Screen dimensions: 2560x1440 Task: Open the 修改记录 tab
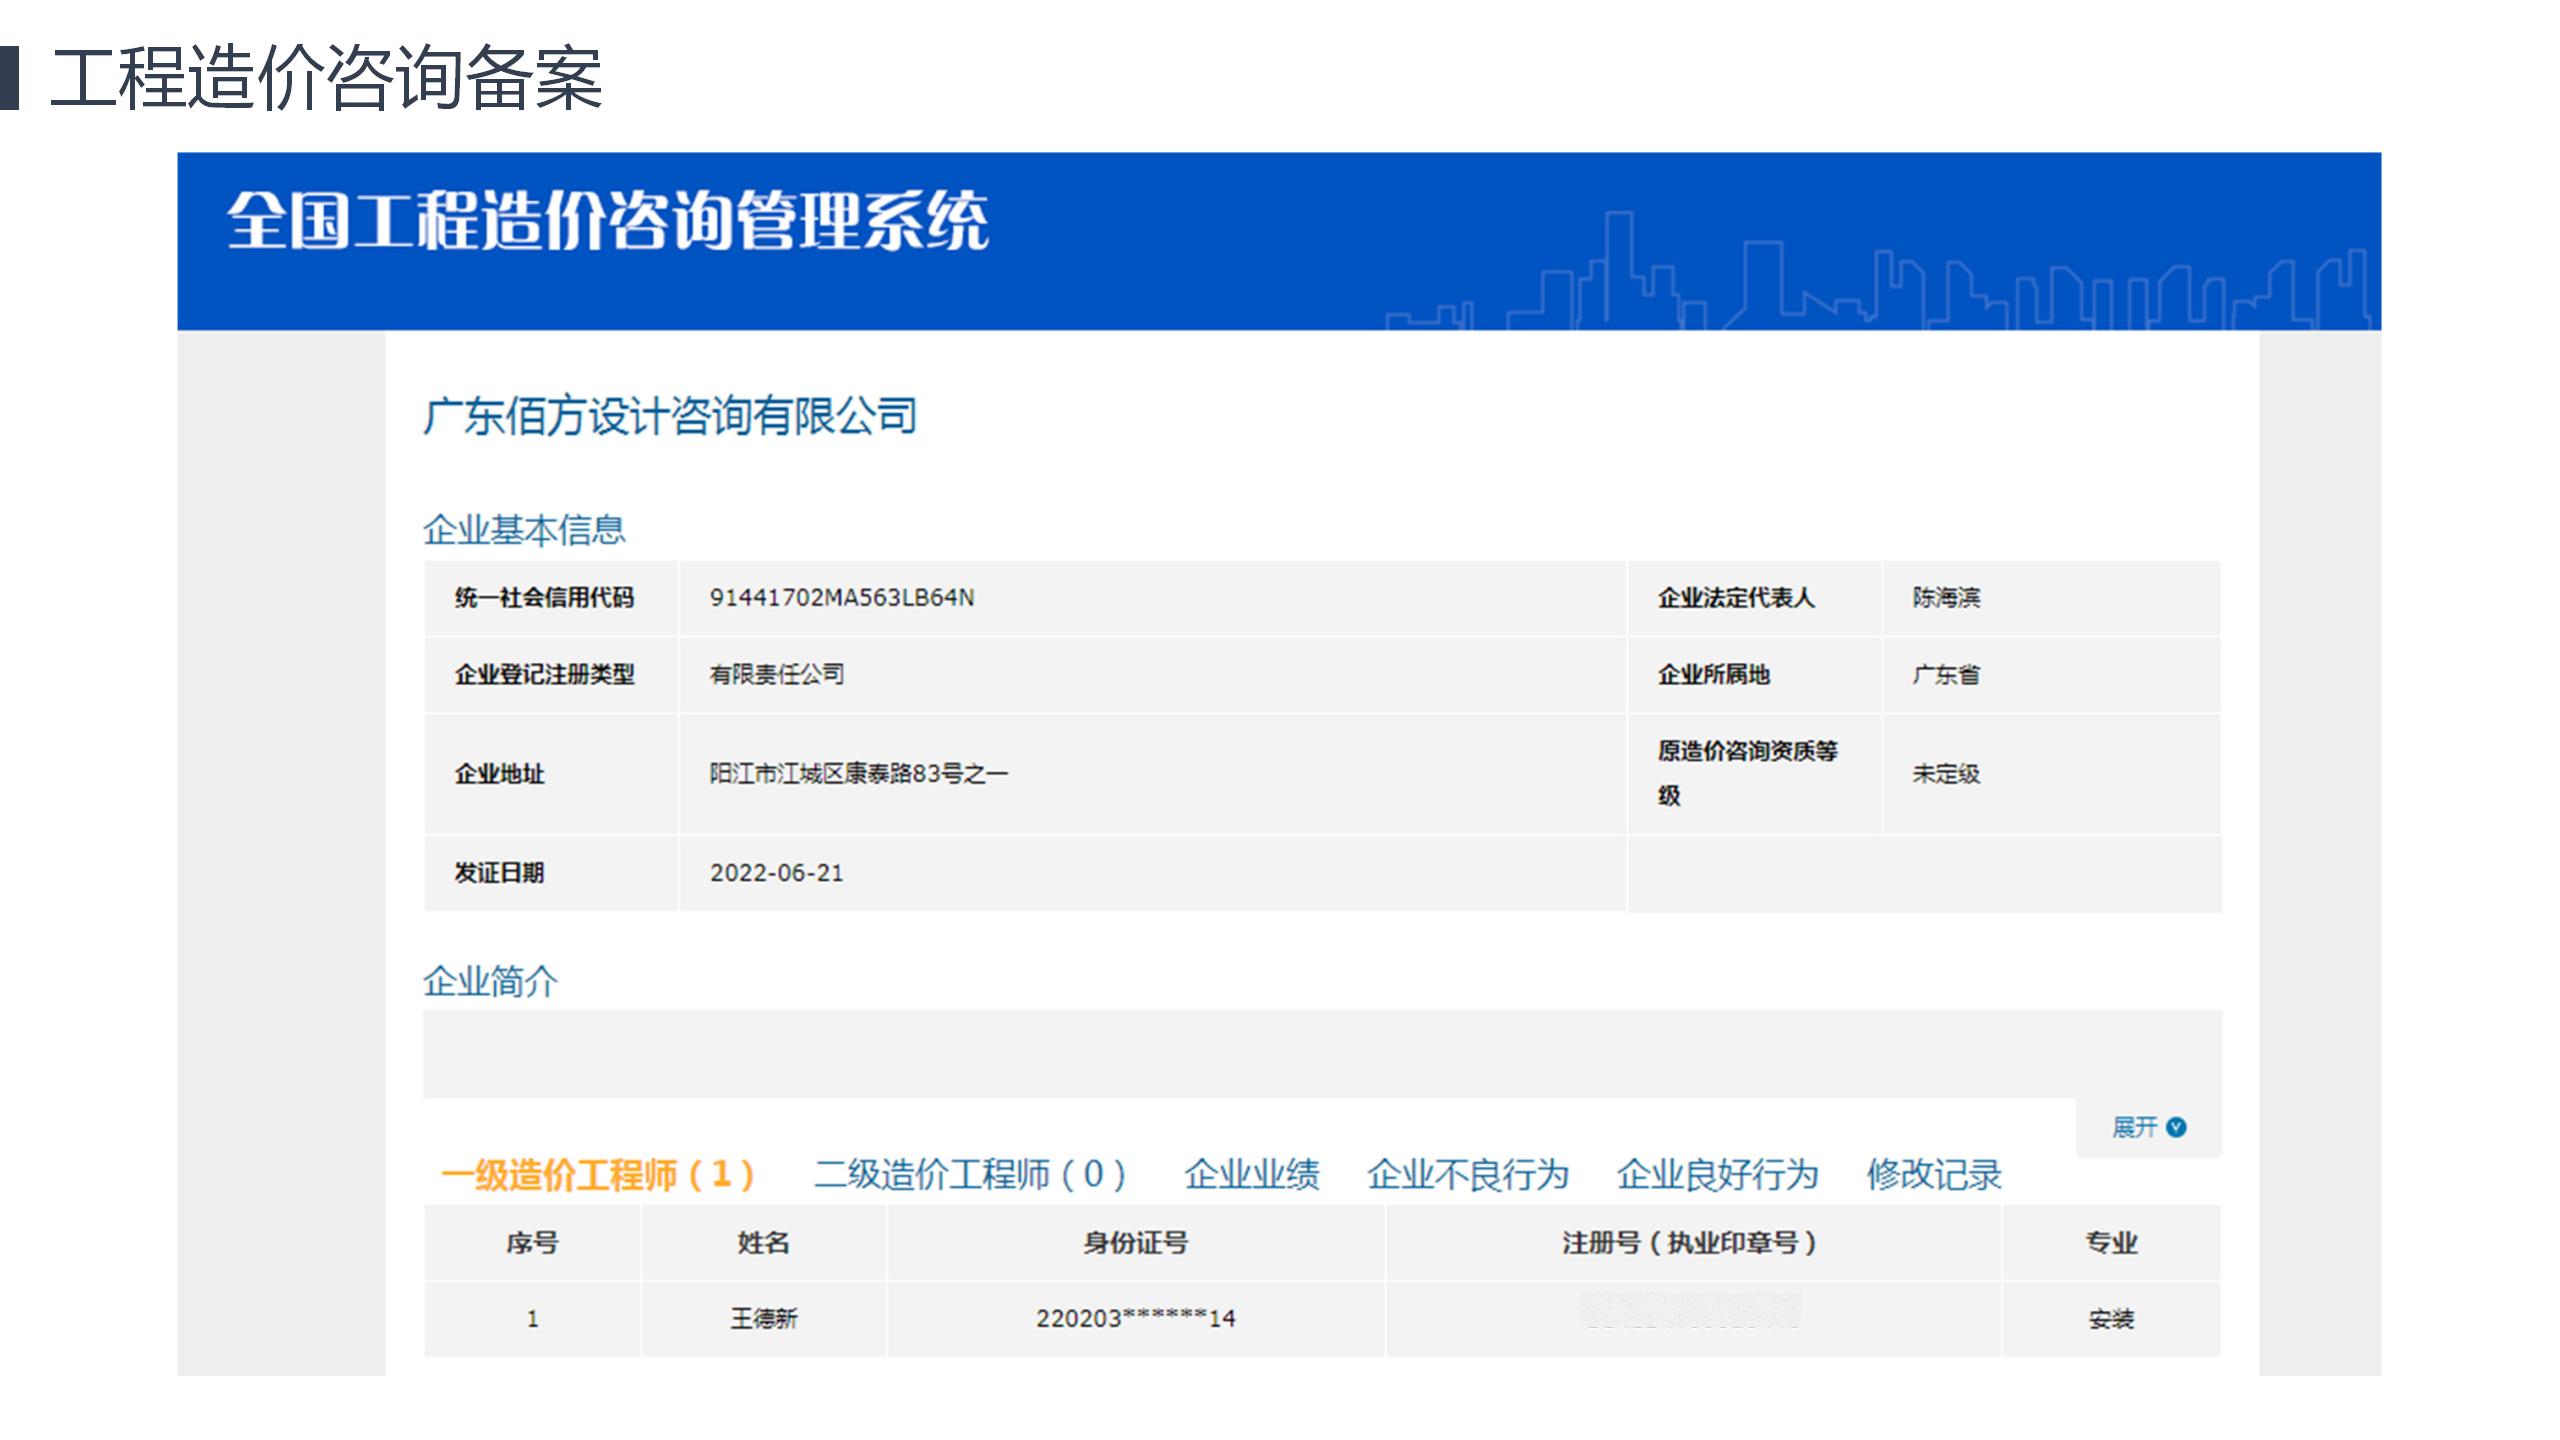point(1934,1174)
